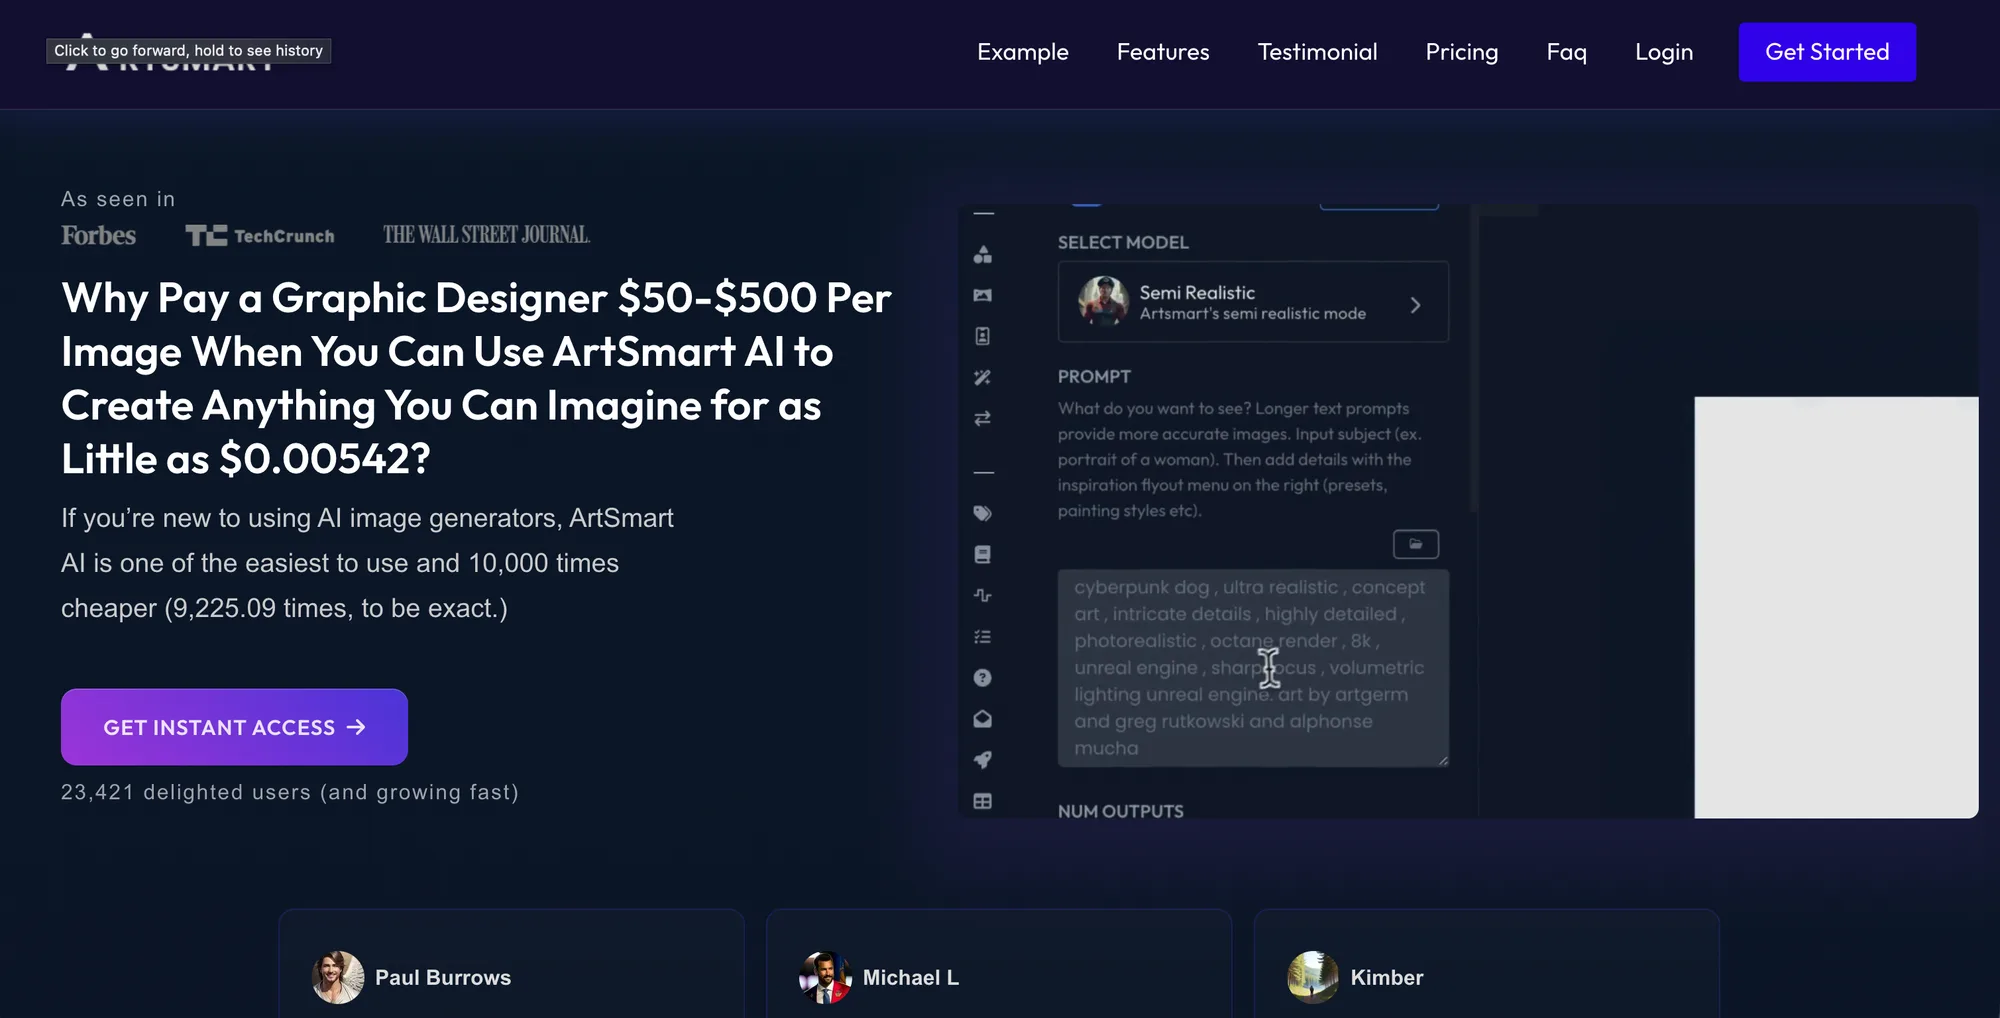Open the Features nav link
2000x1018 pixels.
coord(1163,52)
